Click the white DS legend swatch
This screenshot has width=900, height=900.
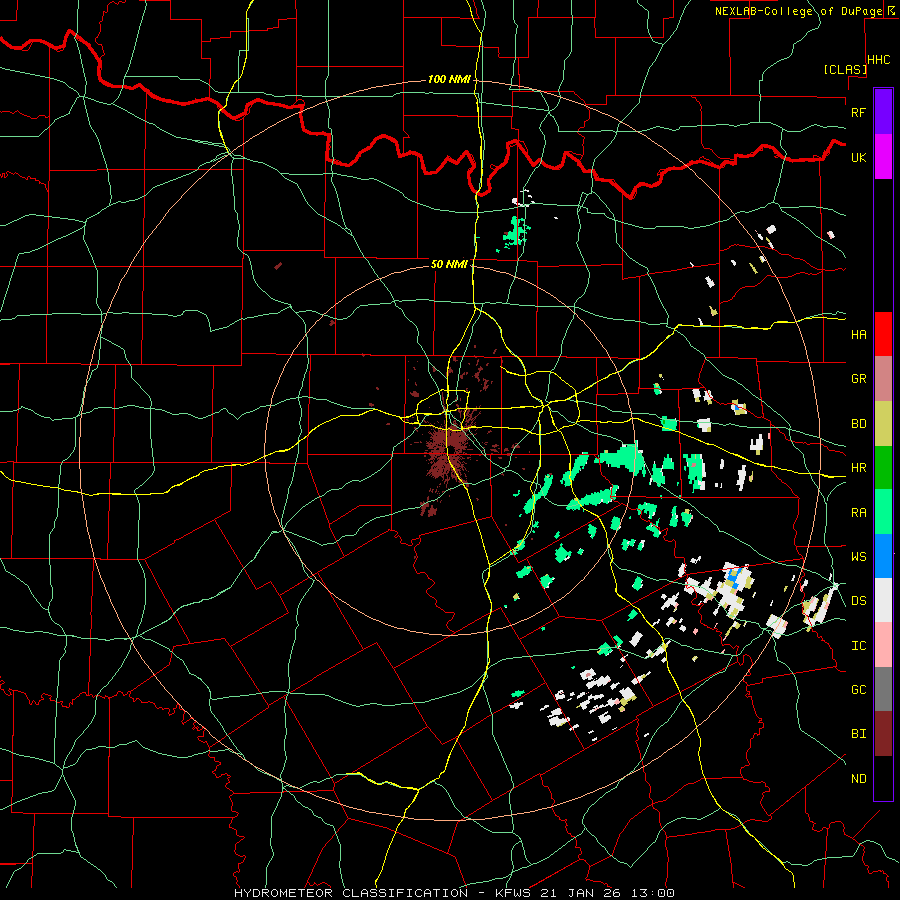tap(883, 600)
